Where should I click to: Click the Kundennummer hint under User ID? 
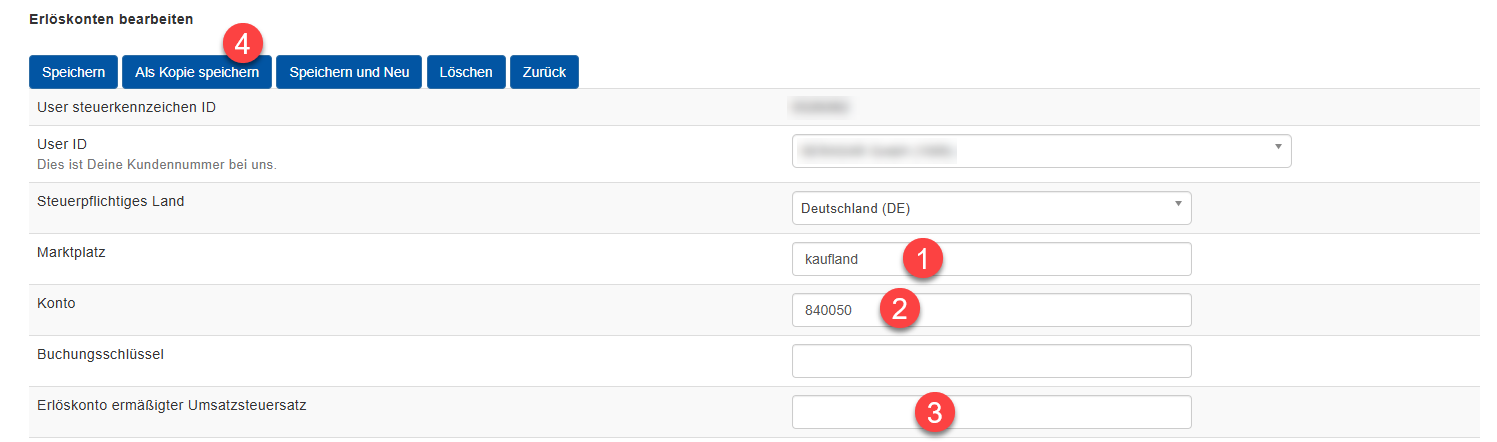click(156, 165)
